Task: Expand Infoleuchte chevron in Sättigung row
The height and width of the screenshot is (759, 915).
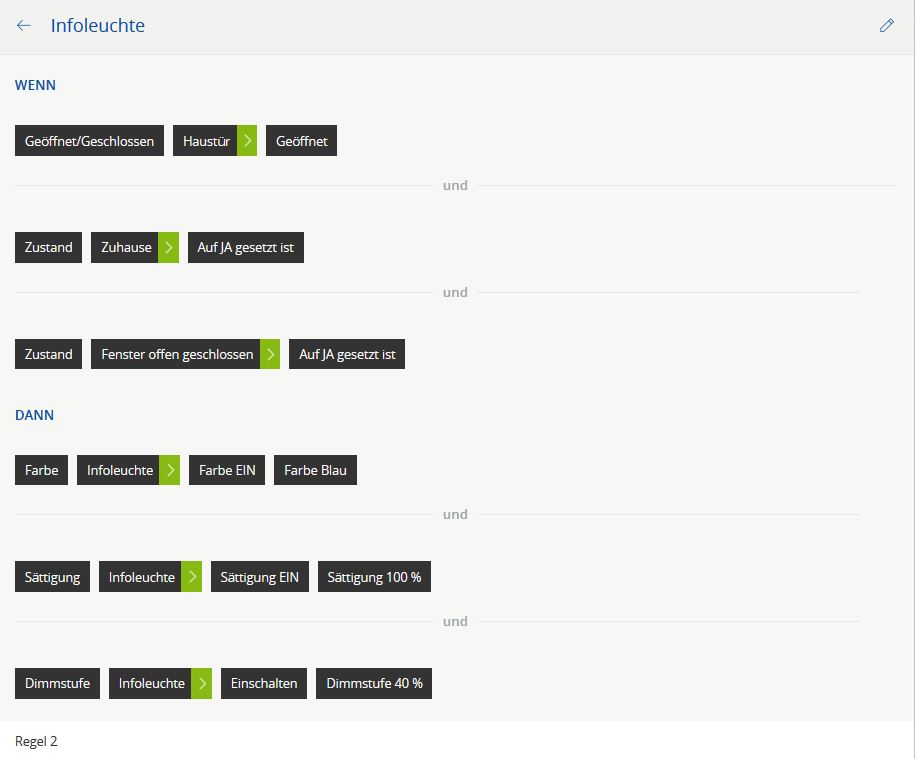Action: coord(192,577)
